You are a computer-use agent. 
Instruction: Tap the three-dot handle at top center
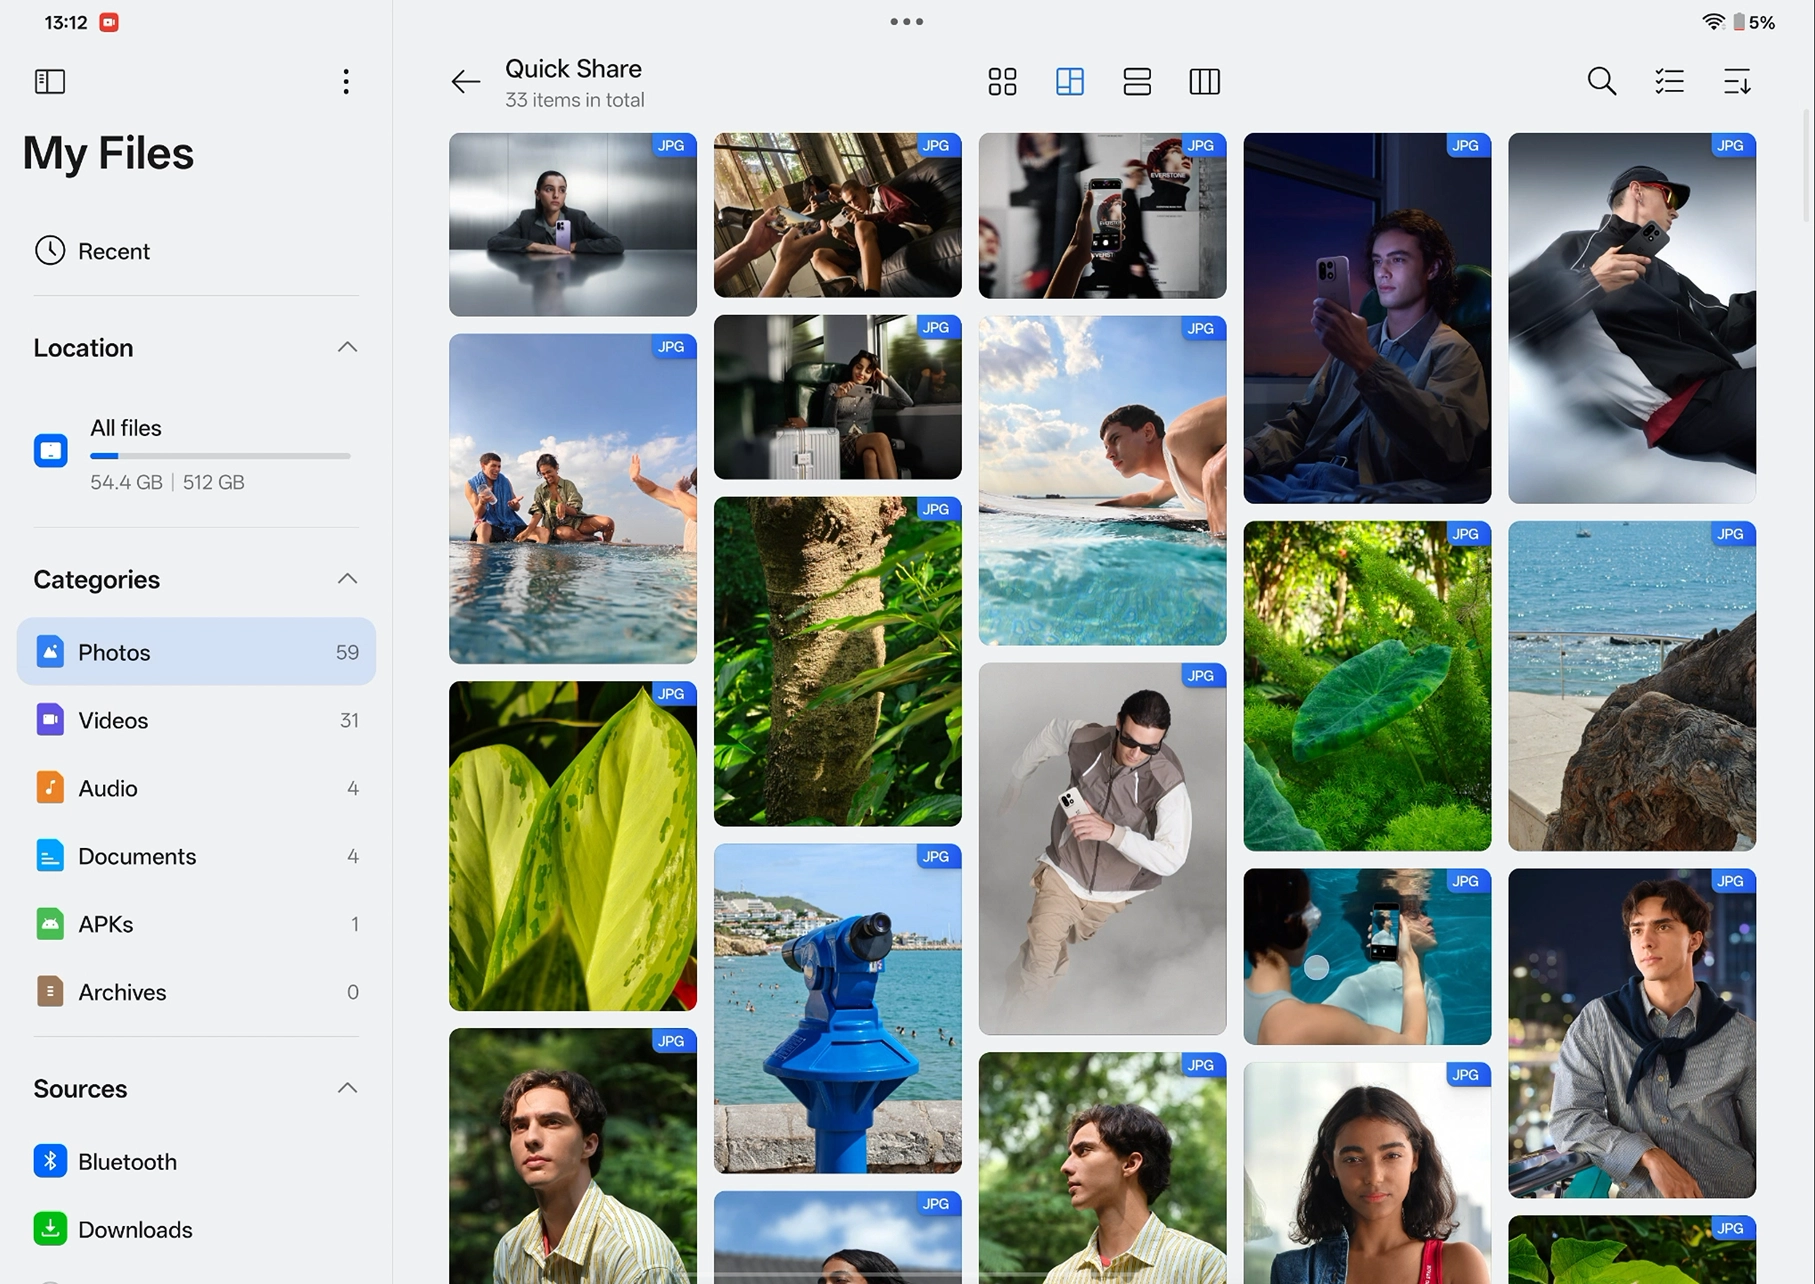pyautogui.click(x=907, y=21)
